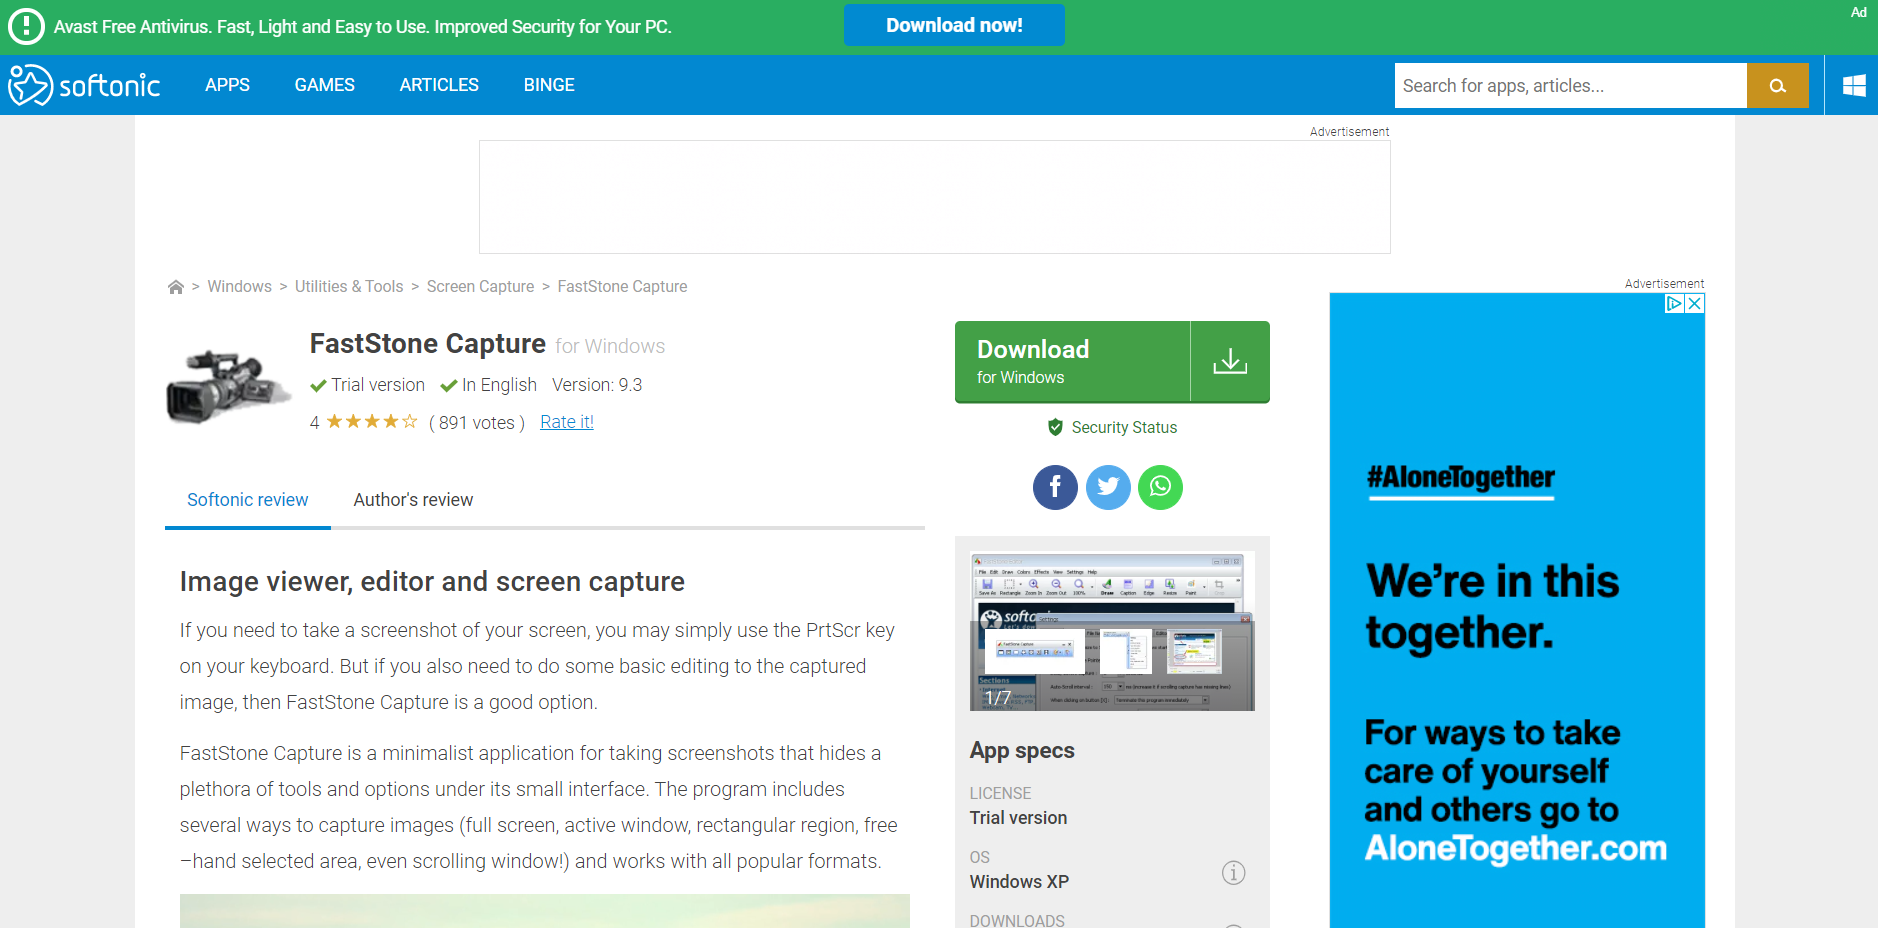The width and height of the screenshot is (1878, 928).
Task: Click the AdChoices triangle icon
Action: [1674, 304]
